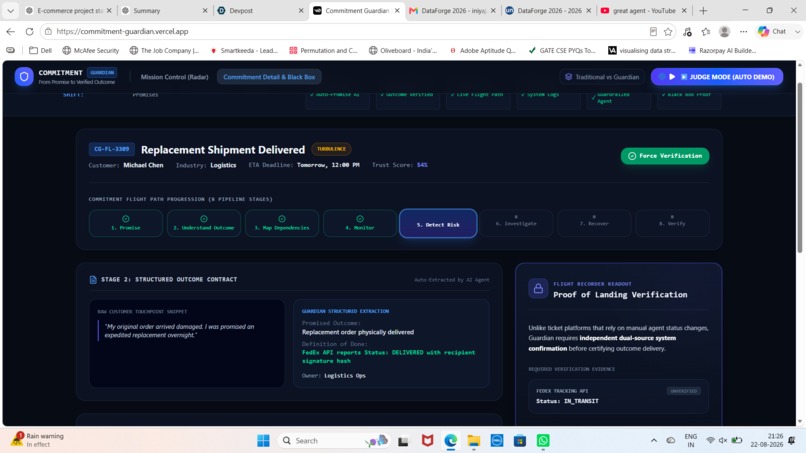The image size is (806, 453).
Task: Open Traditional vs Guardian comparison
Action: point(602,77)
